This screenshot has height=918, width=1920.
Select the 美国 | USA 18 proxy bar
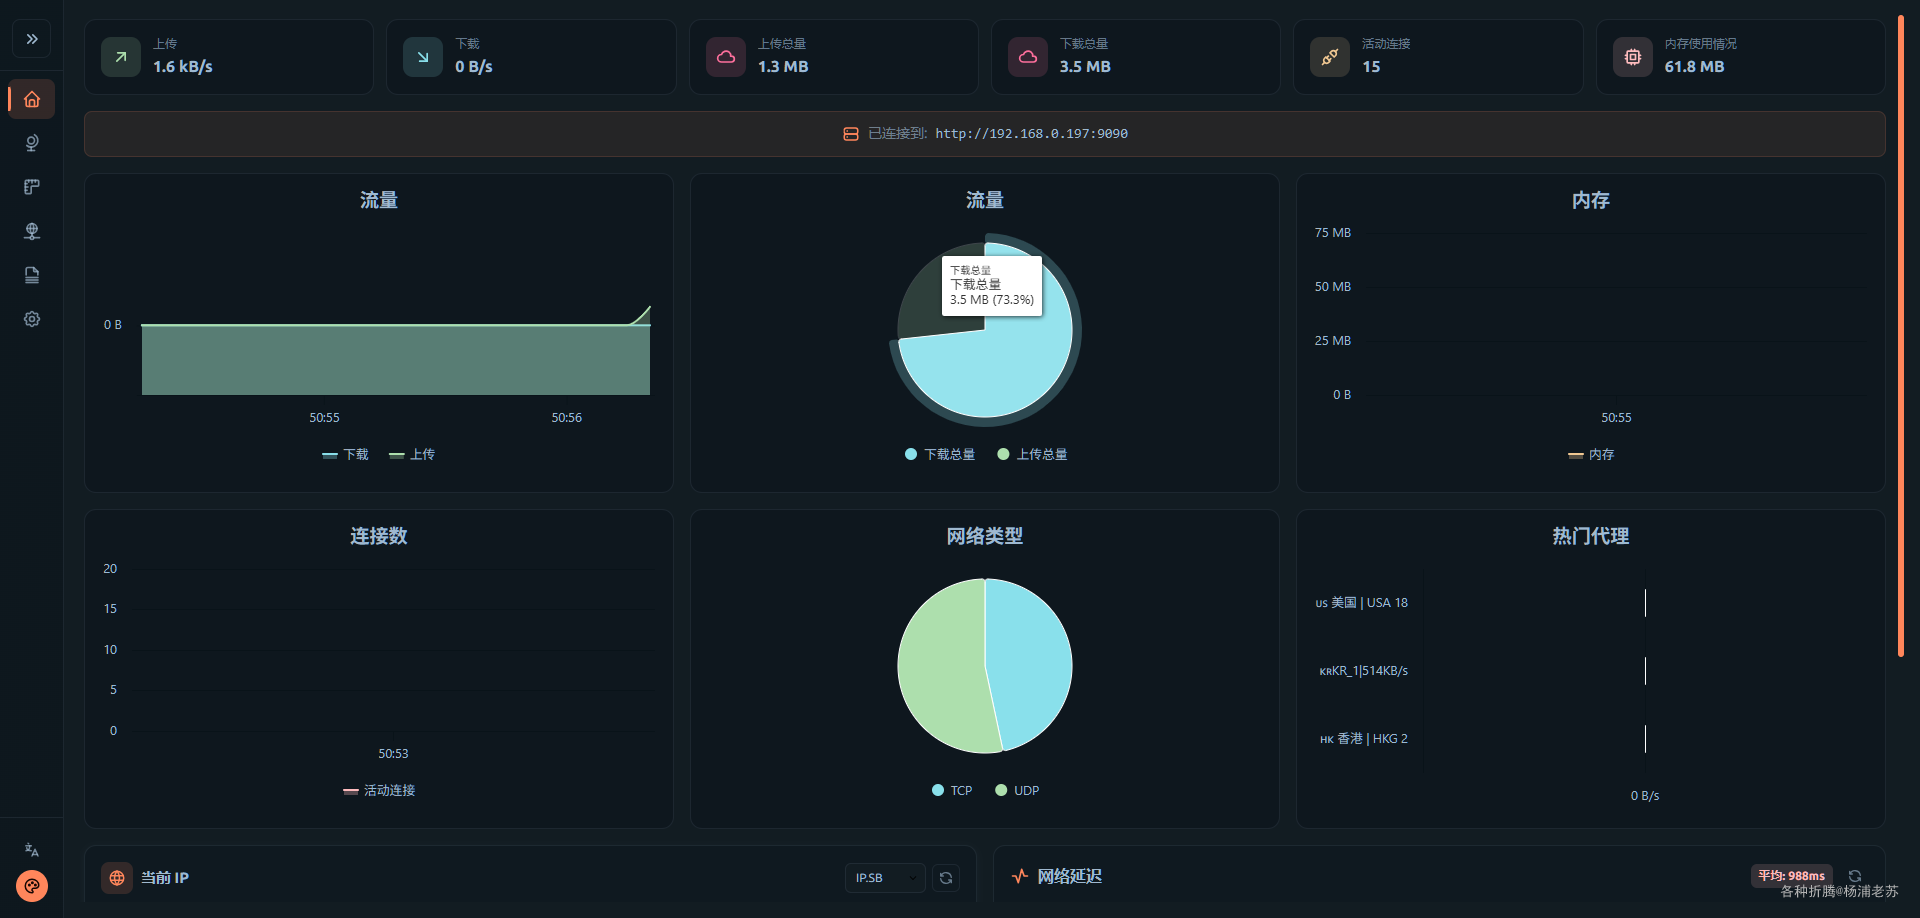point(1645,603)
